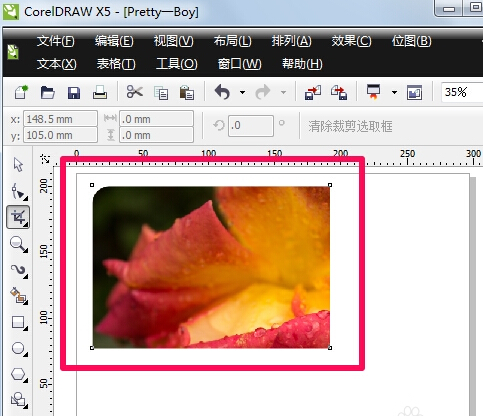Image resolution: width=483 pixels, height=416 pixels.
Task: Open the 编辑(E) menu
Action: pyautogui.click(x=114, y=41)
